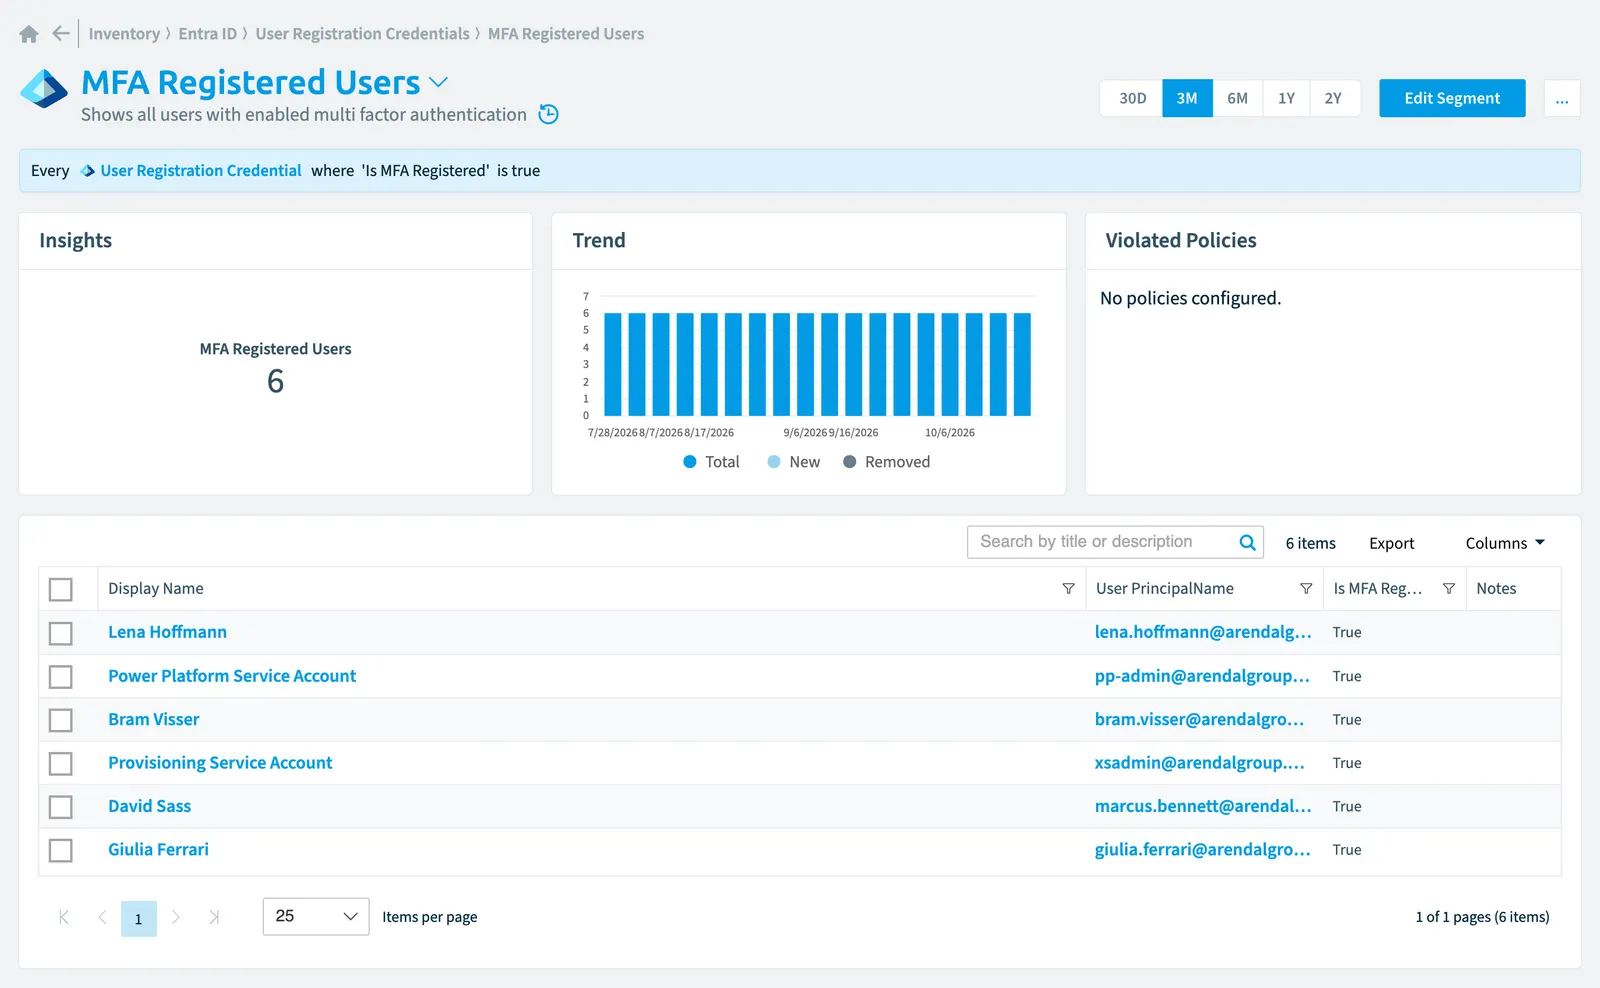Navigate to Entra ID breadcrumb
The width and height of the screenshot is (1600, 988).
pos(208,34)
